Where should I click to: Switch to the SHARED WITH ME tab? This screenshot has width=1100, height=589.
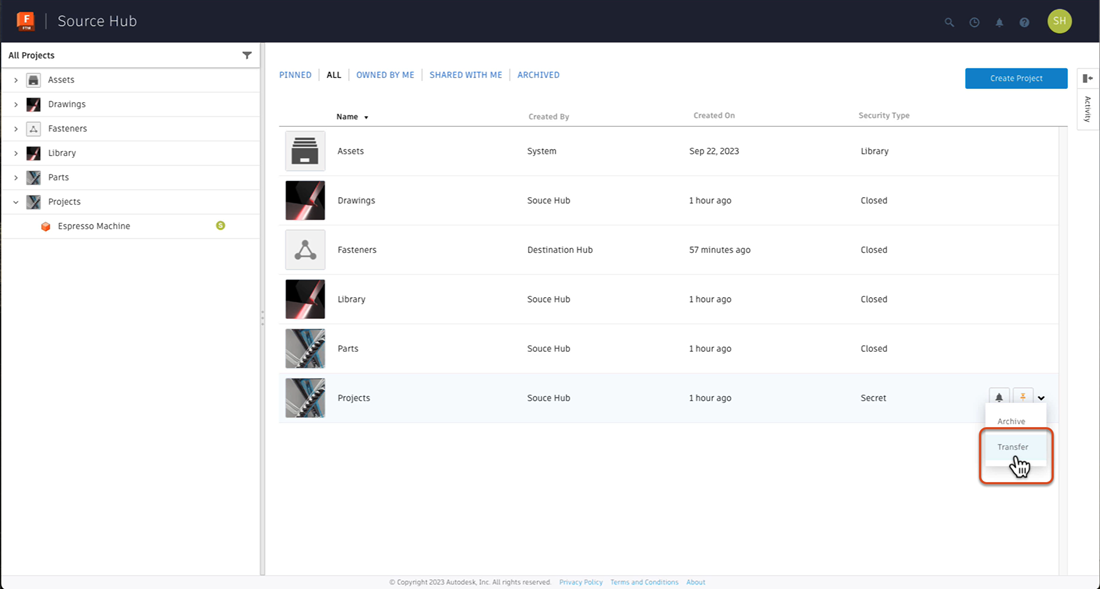click(466, 75)
